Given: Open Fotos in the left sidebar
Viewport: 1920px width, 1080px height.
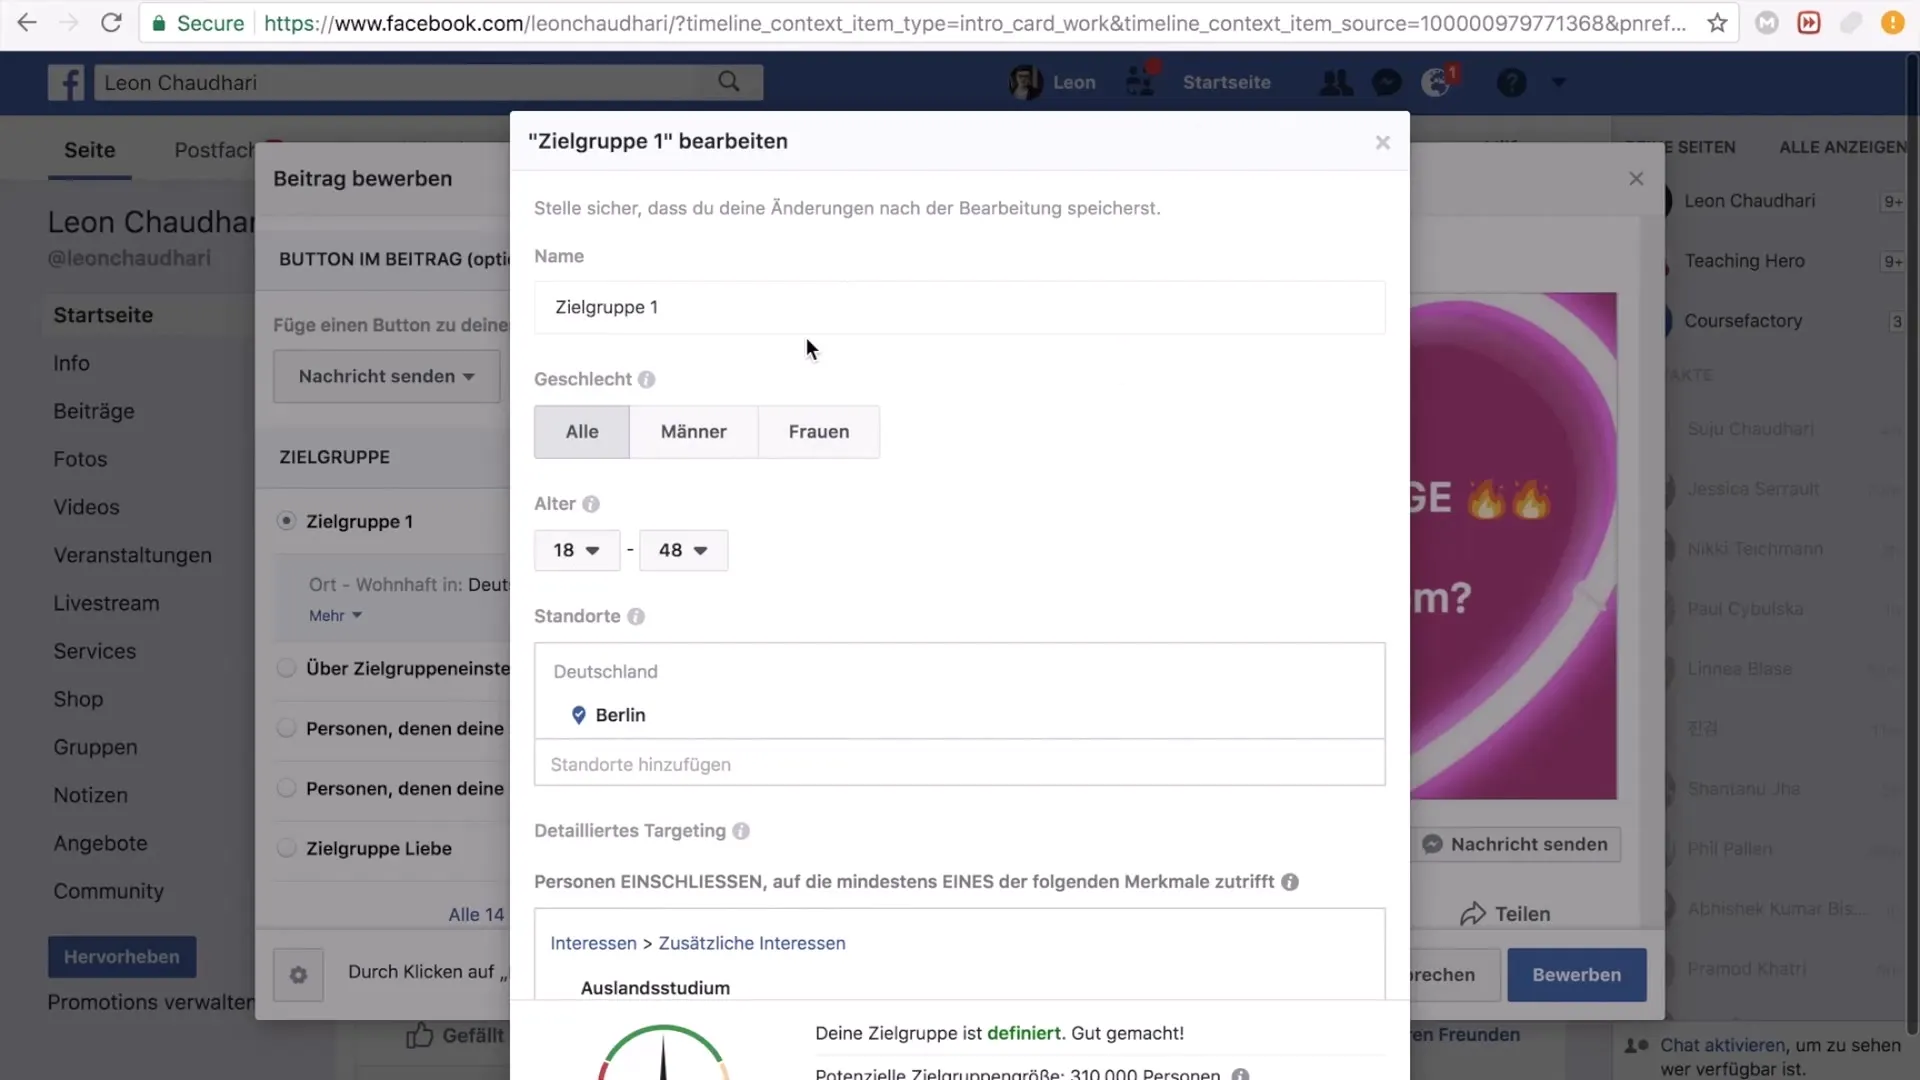Looking at the screenshot, I should coord(80,460).
